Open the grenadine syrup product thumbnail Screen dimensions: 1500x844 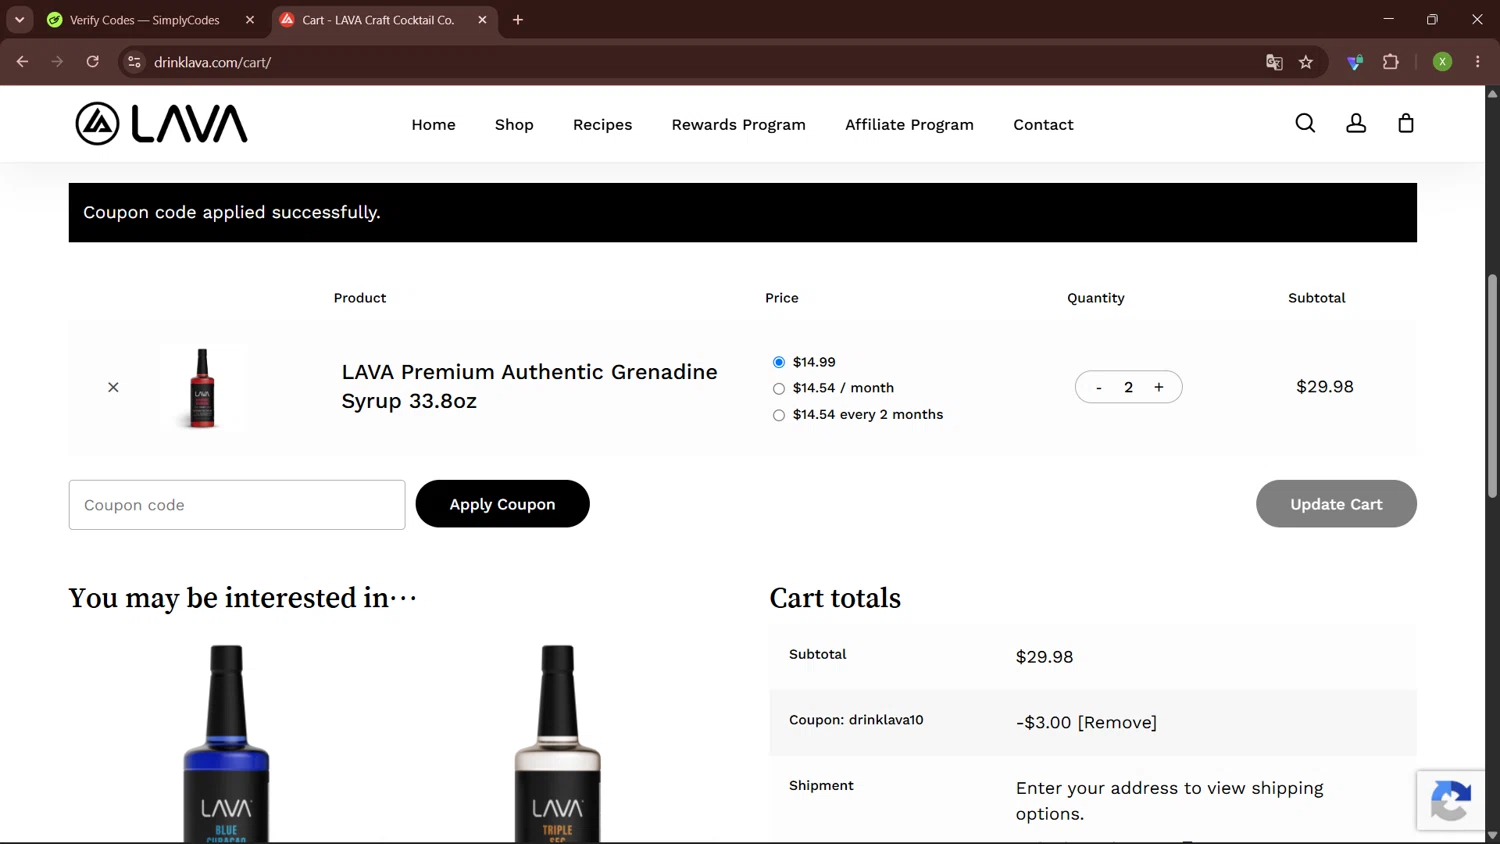coord(203,388)
